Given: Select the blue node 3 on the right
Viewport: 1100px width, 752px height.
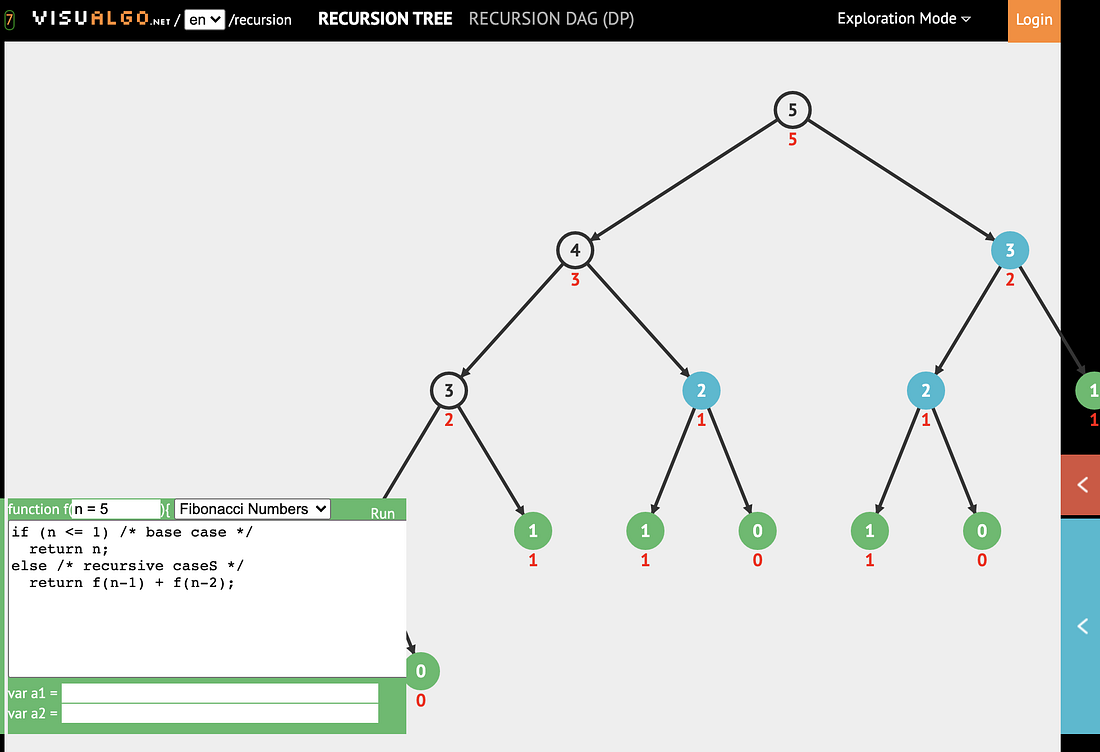Looking at the screenshot, I should 1009,250.
